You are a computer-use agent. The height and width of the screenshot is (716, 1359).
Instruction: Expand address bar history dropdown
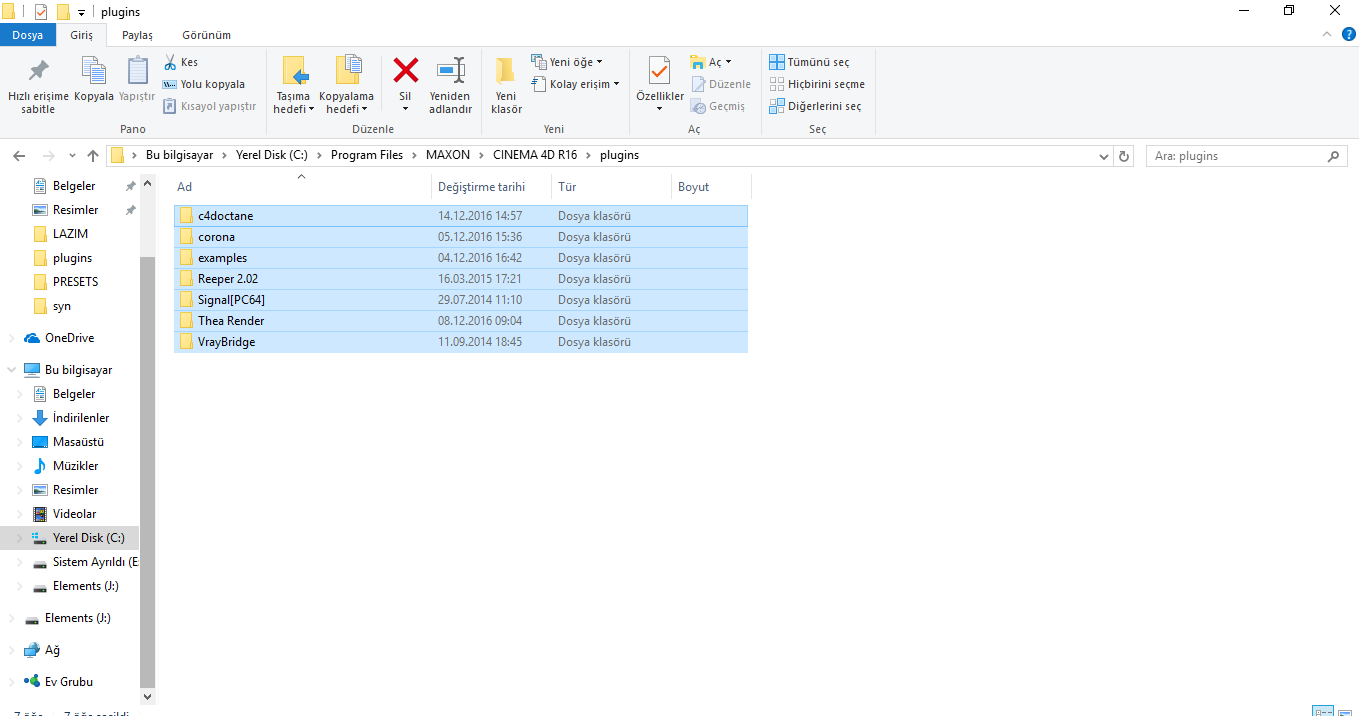1103,156
